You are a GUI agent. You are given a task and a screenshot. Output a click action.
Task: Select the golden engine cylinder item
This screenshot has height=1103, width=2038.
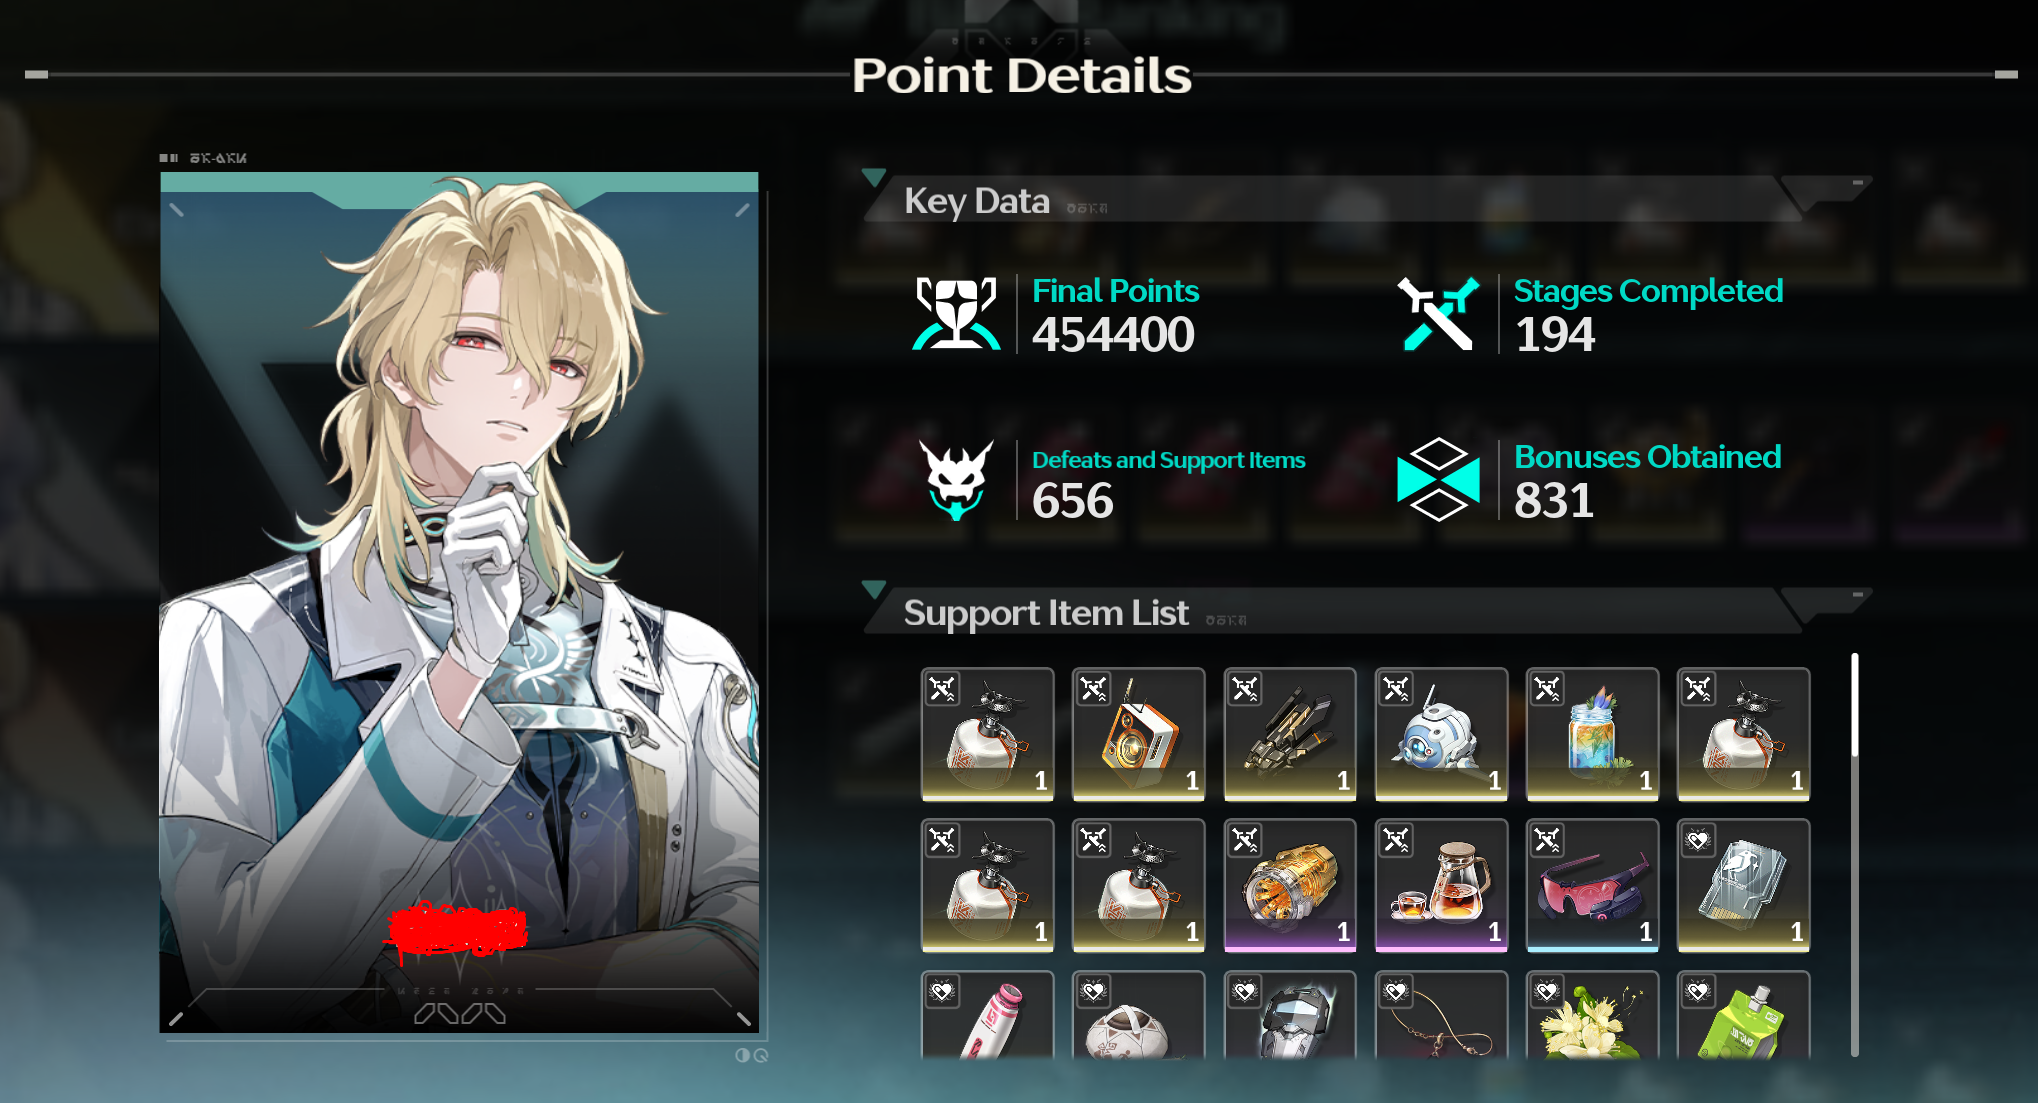click(x=1290, y=885)
